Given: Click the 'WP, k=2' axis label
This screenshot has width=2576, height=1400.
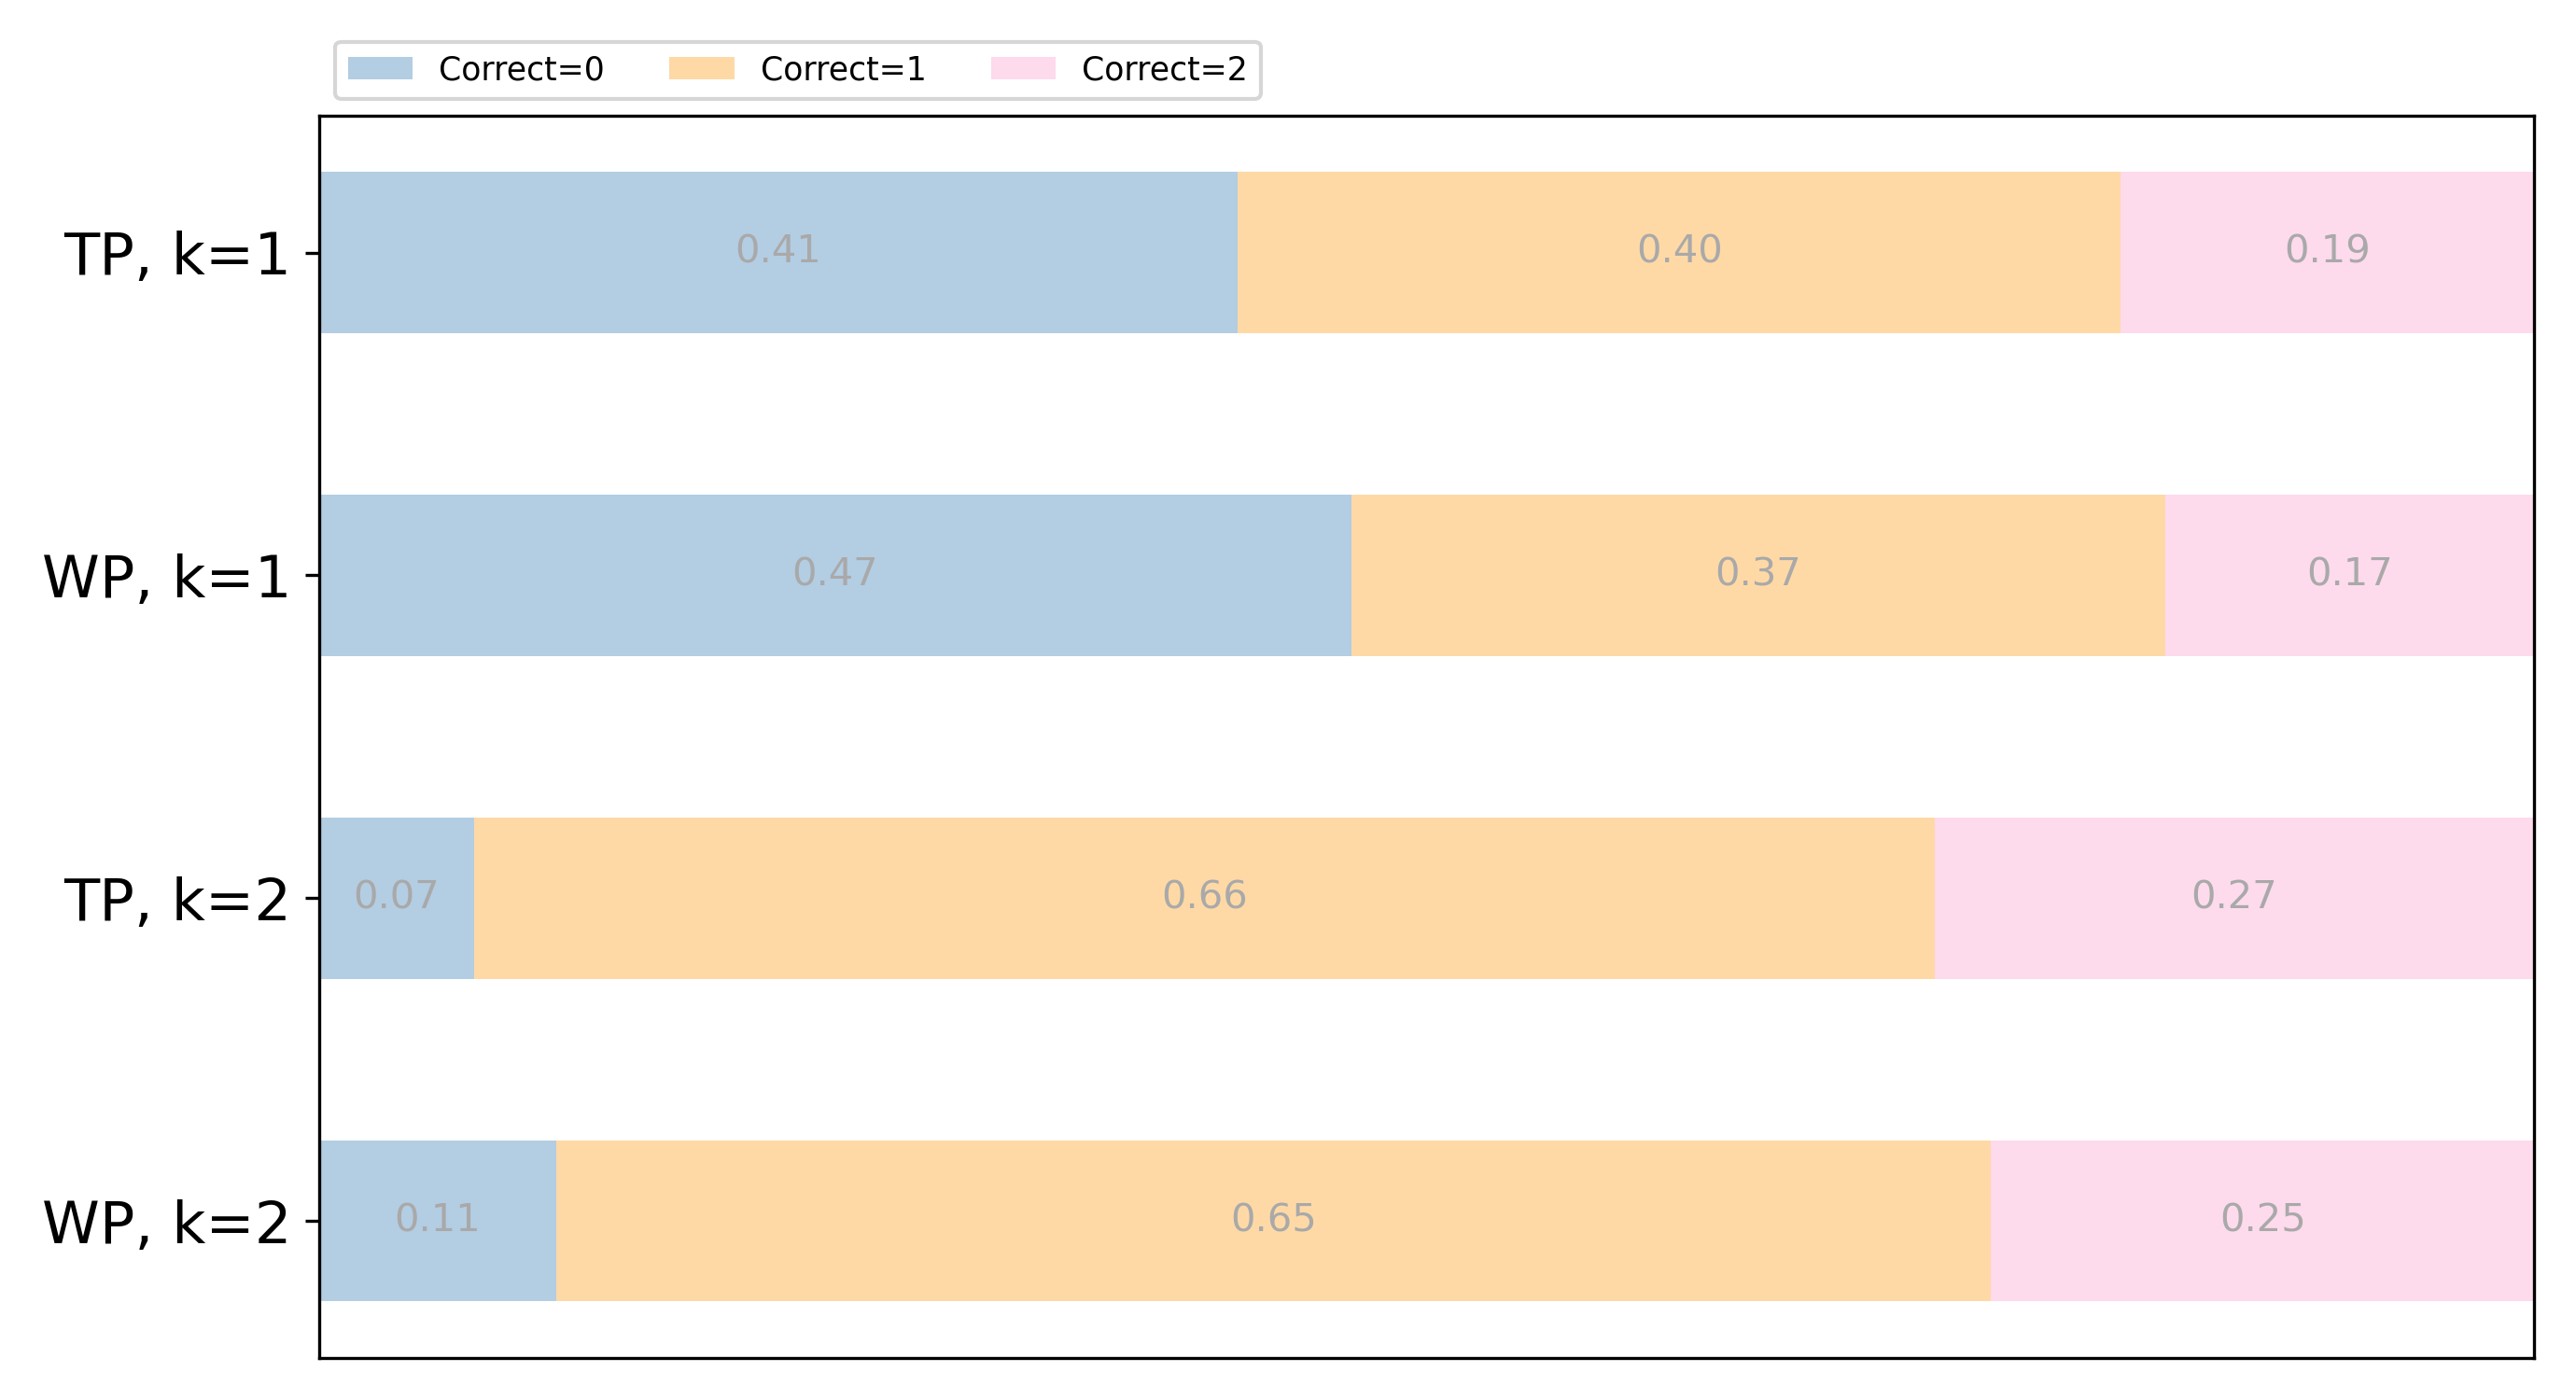Looking at the screenshot, I should point(166,1222).
